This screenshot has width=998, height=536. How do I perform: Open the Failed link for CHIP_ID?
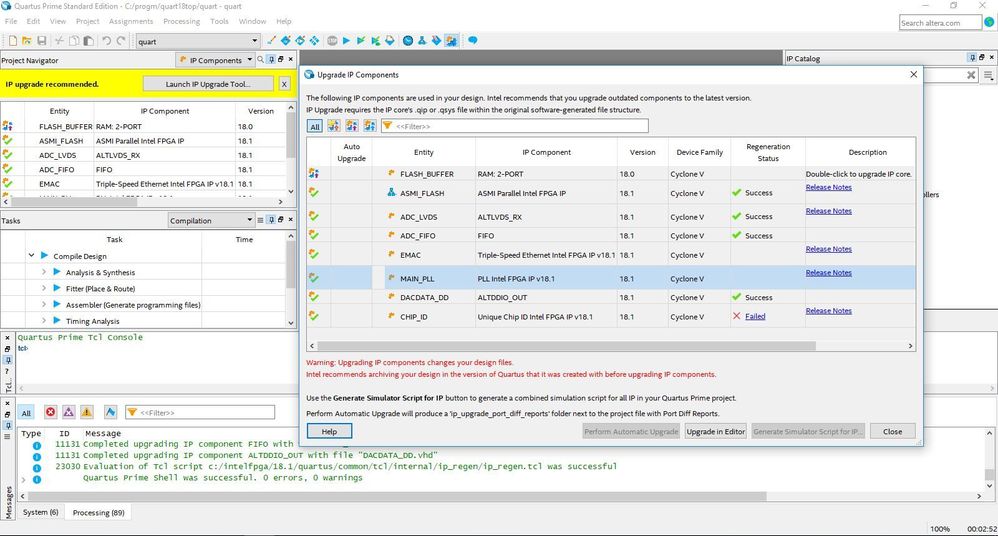click(754, 316)
